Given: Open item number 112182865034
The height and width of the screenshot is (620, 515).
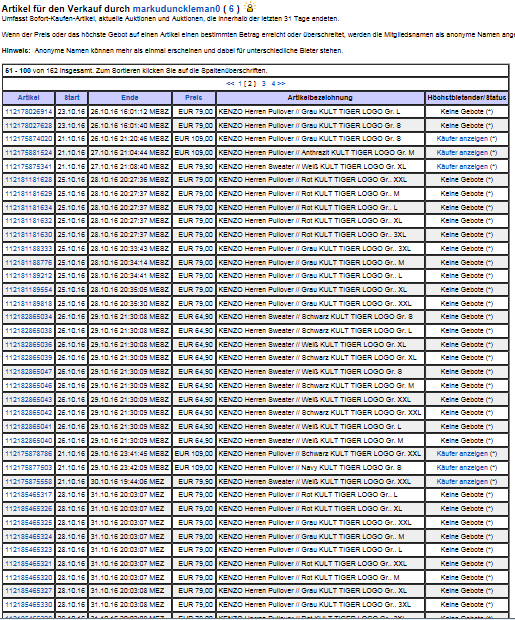Looking at the screenshot, I should (x=28, y=317).
